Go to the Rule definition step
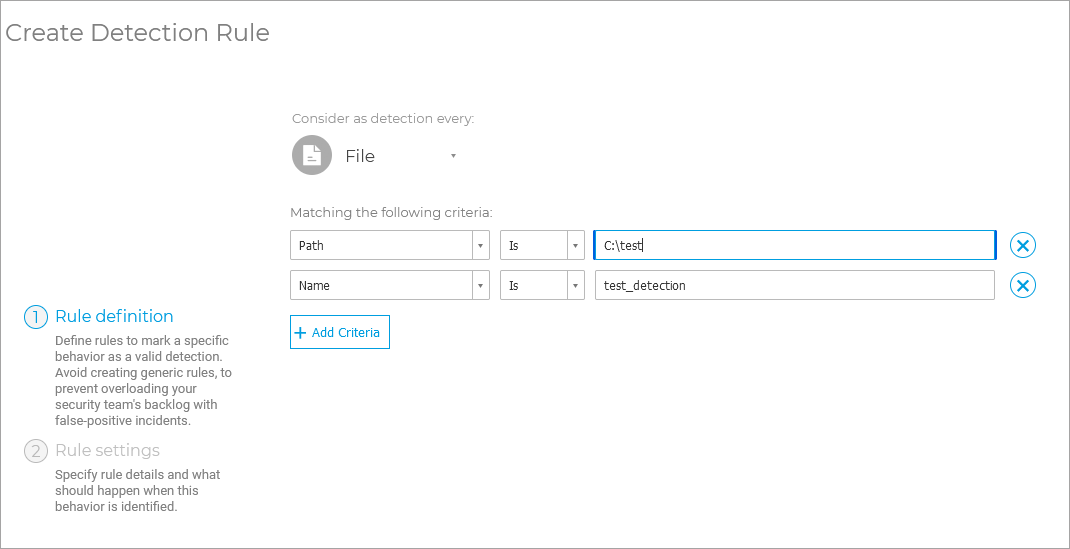The height and width of the screenshot is (549, 1070). tap(114, 316)
